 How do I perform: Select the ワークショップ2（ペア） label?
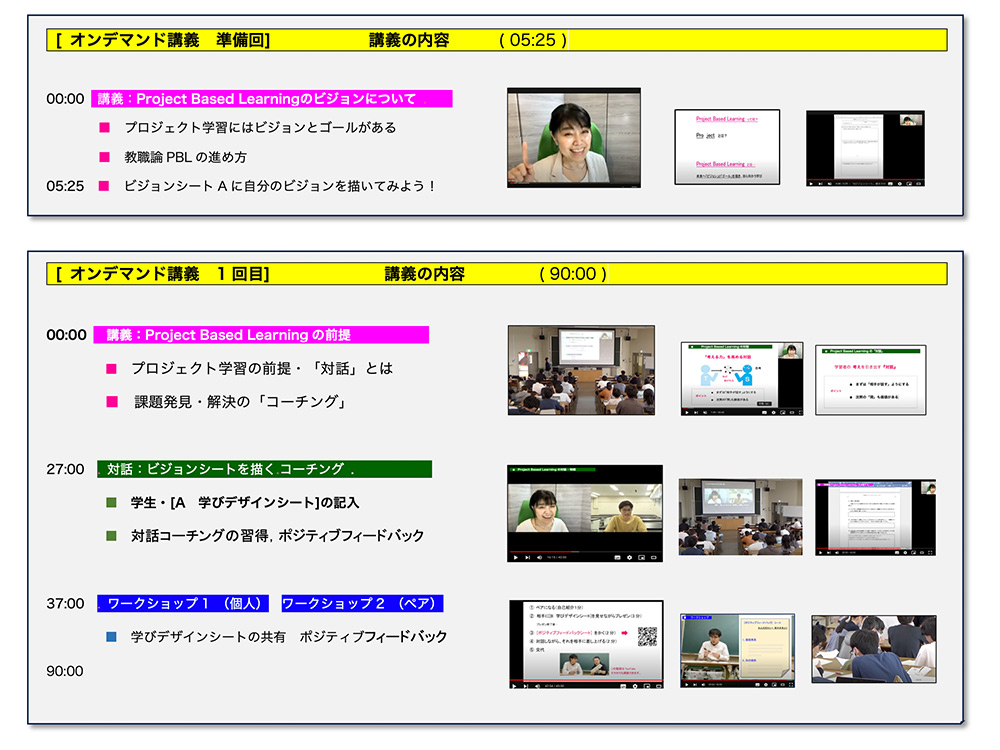click(x=362, y=604)
